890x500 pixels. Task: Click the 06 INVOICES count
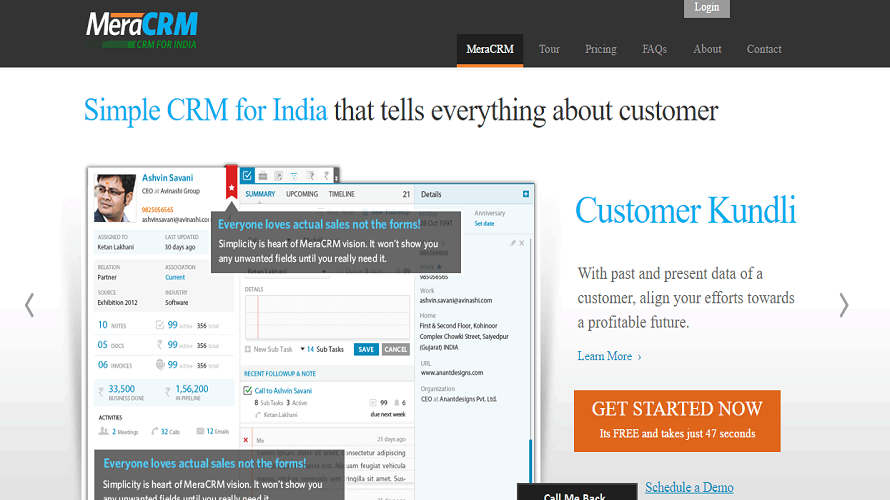(x=103, y=364)
